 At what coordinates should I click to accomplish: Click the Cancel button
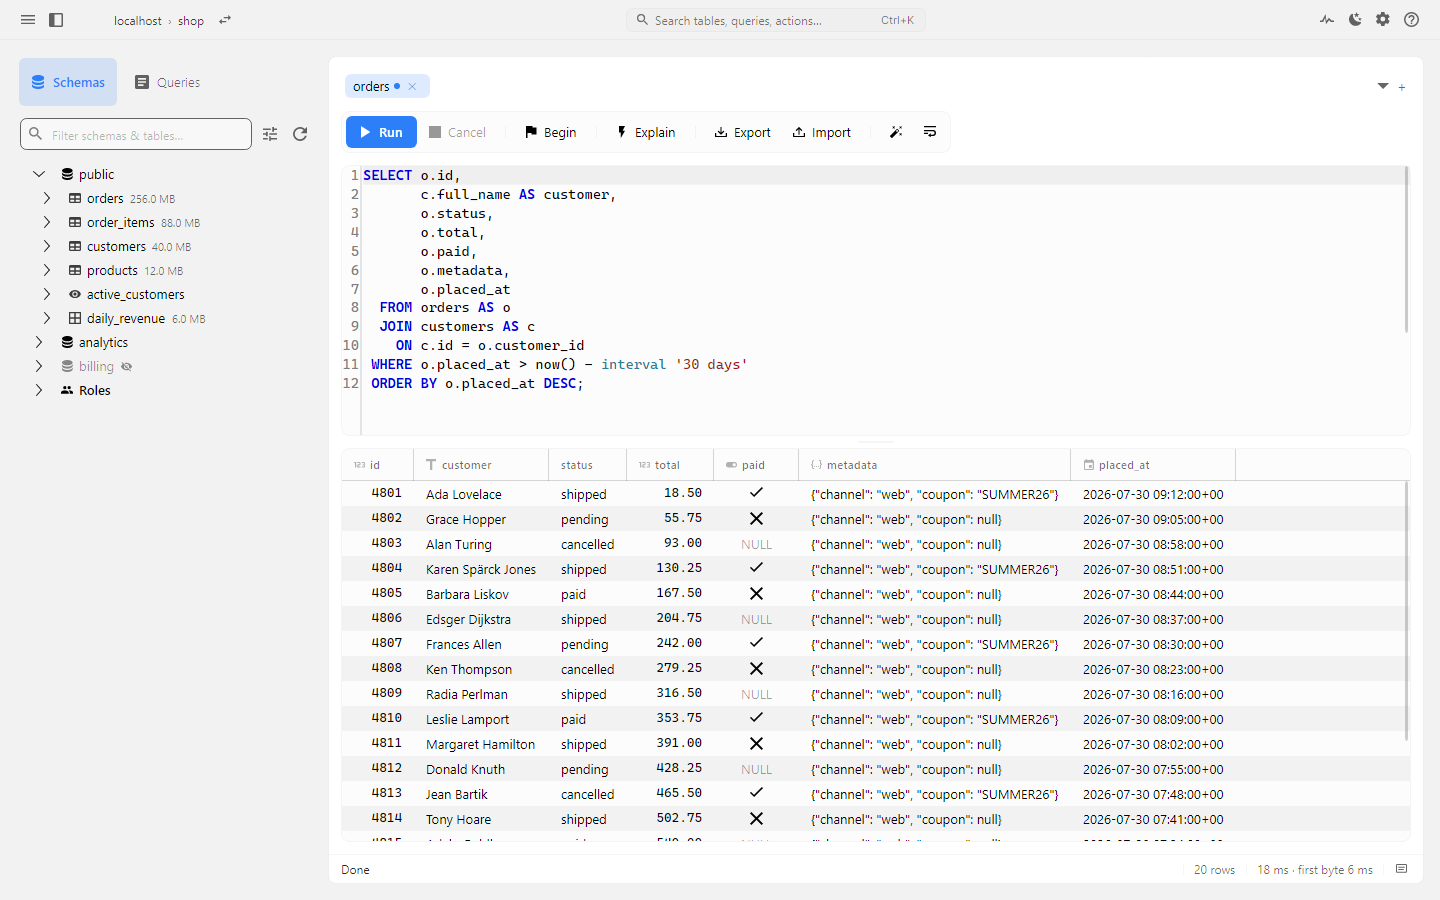[x=457, y=132]
